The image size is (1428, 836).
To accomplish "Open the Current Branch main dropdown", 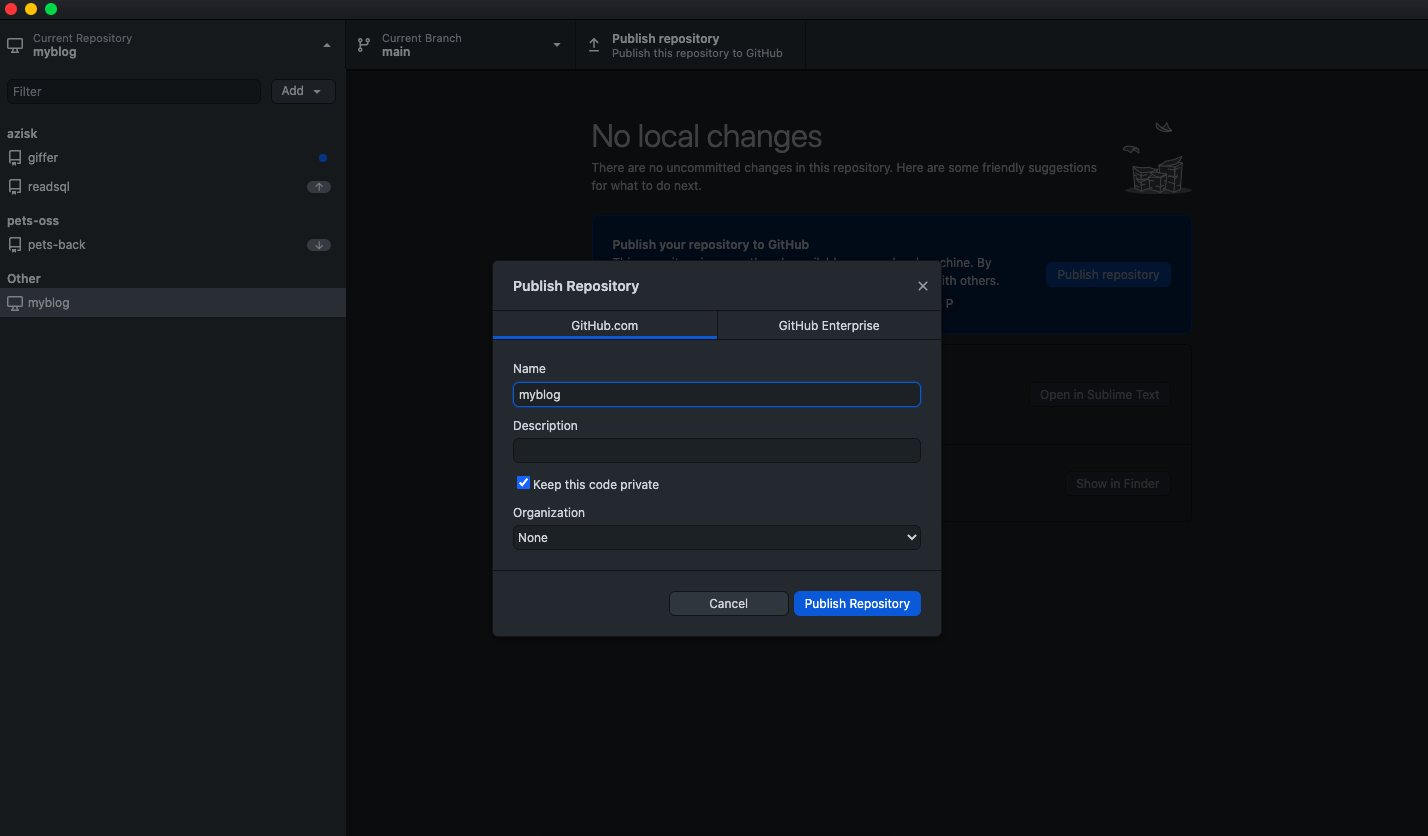I will pyautogui.click(x=461, y=45).
